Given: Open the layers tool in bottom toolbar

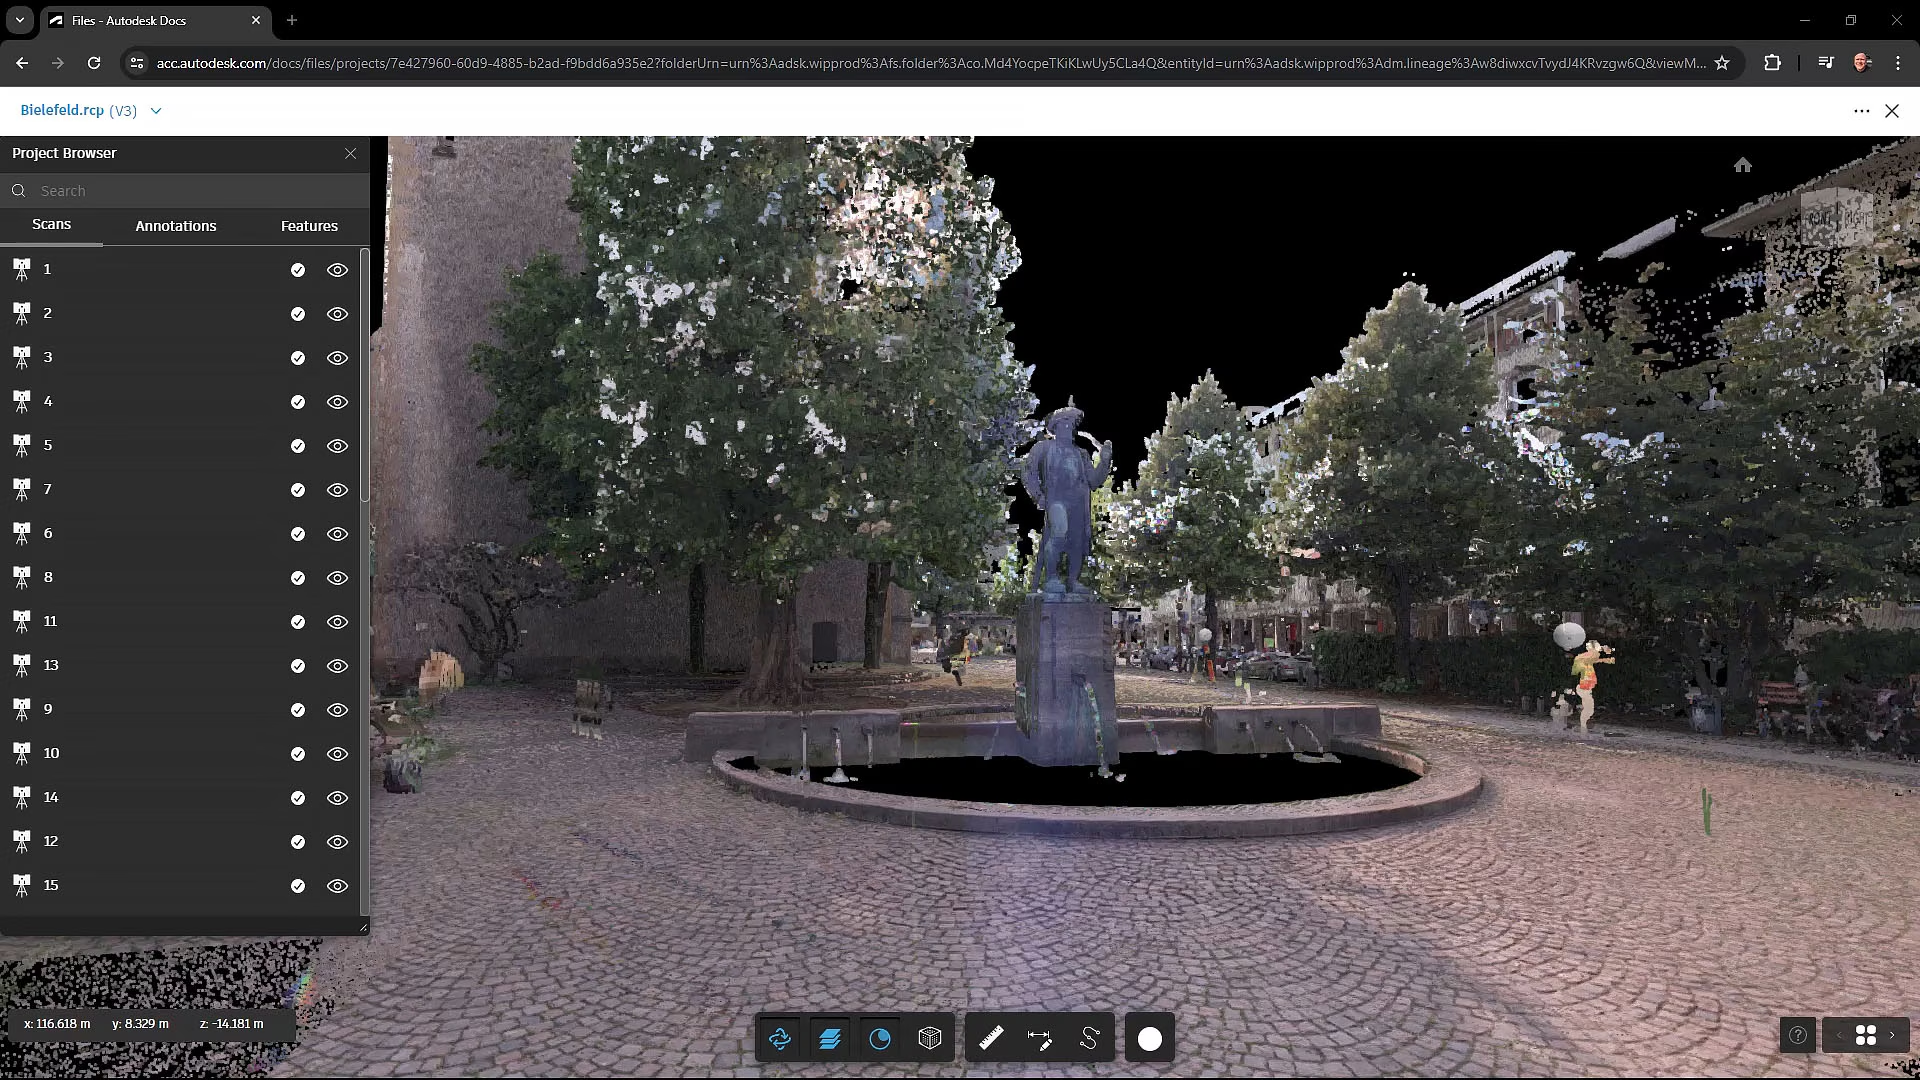Looking at the screenshot, I should click(829, 1039).
